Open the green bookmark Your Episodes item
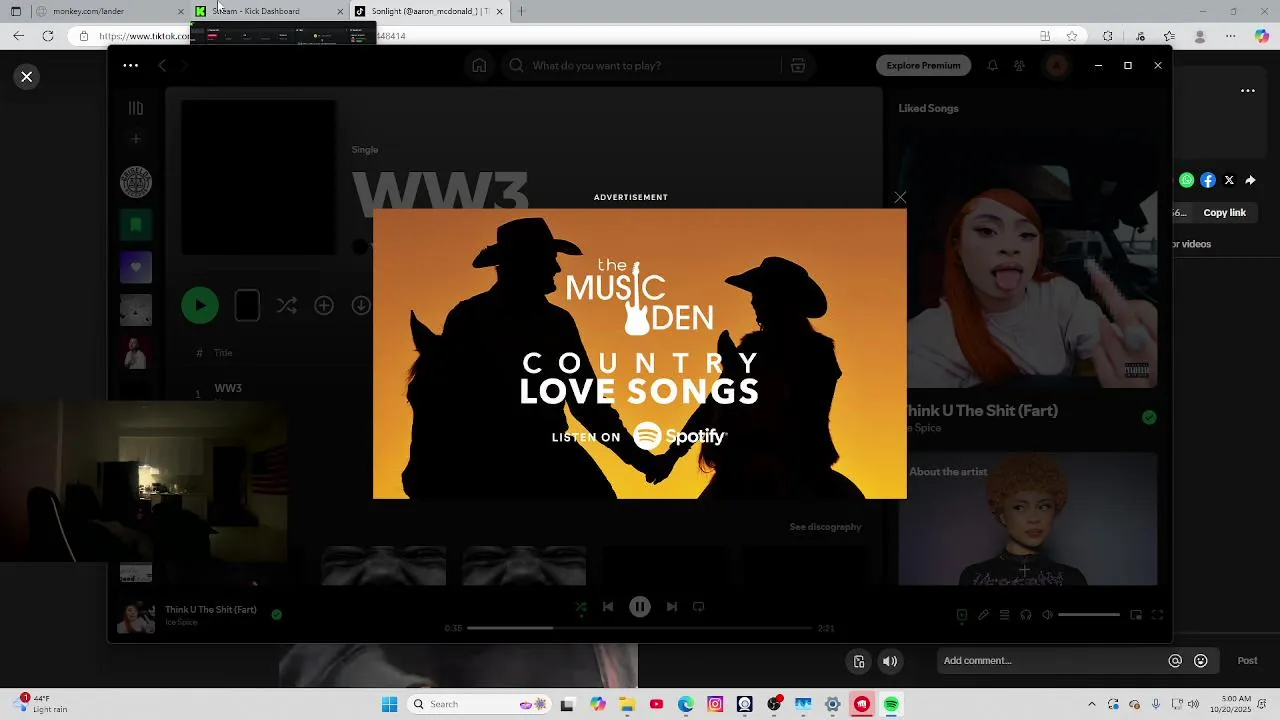 tap(136, 225)
